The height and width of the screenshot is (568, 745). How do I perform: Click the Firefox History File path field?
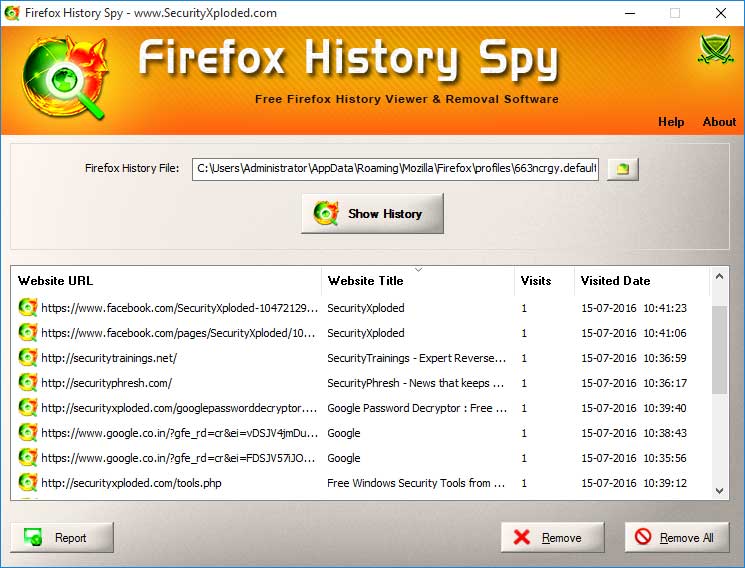[395, 169]
